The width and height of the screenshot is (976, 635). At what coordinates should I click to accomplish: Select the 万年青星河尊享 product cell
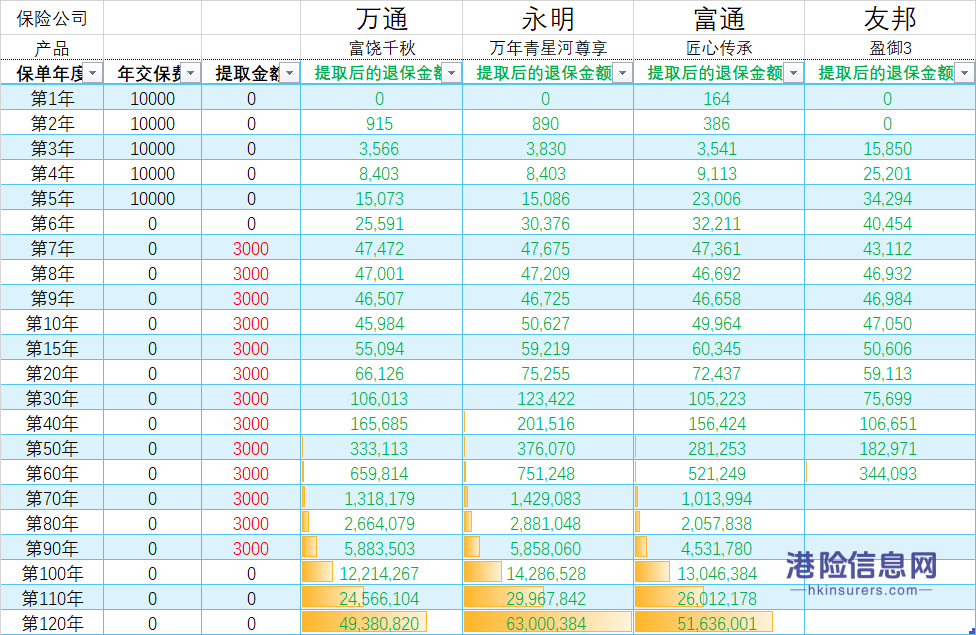pos(548,48)
